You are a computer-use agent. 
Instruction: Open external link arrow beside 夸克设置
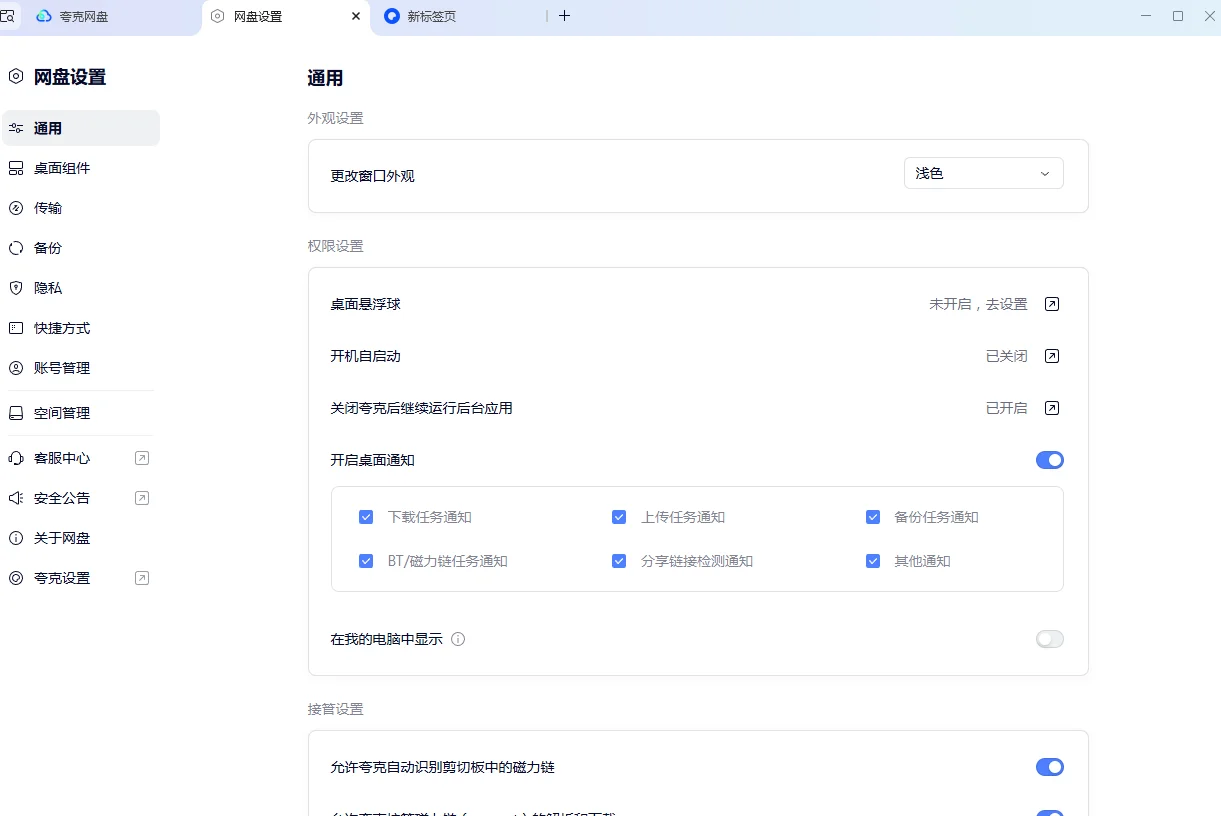coord(142,578)
